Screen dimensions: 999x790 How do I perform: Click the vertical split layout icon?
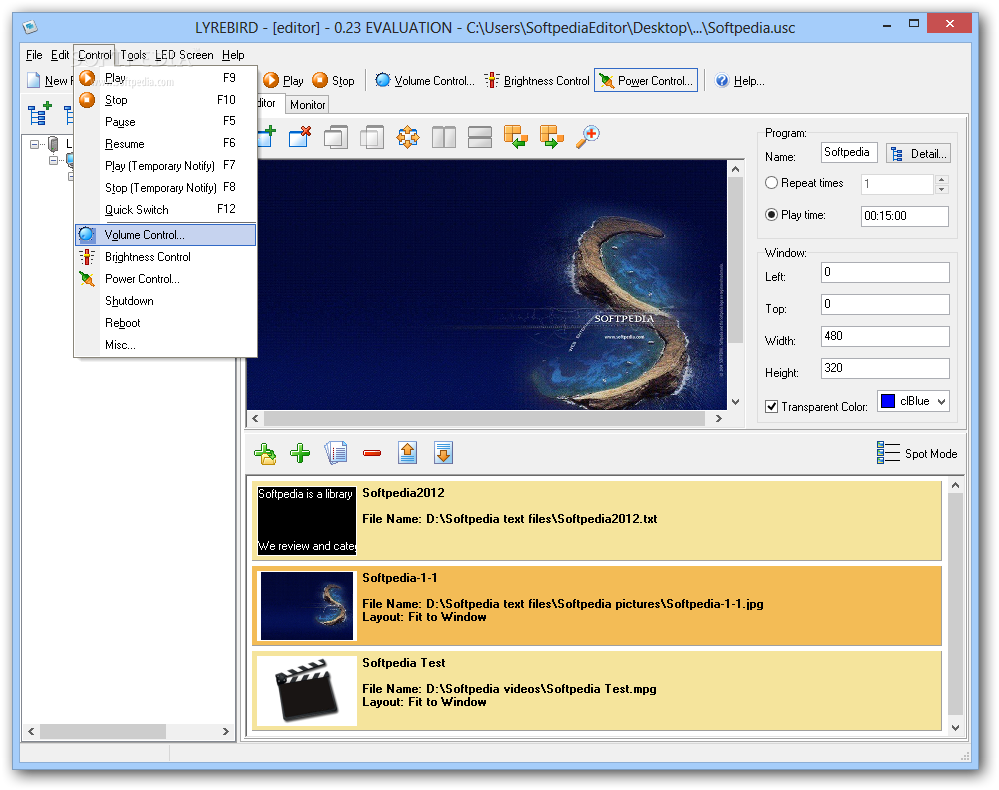coord(444,136)
